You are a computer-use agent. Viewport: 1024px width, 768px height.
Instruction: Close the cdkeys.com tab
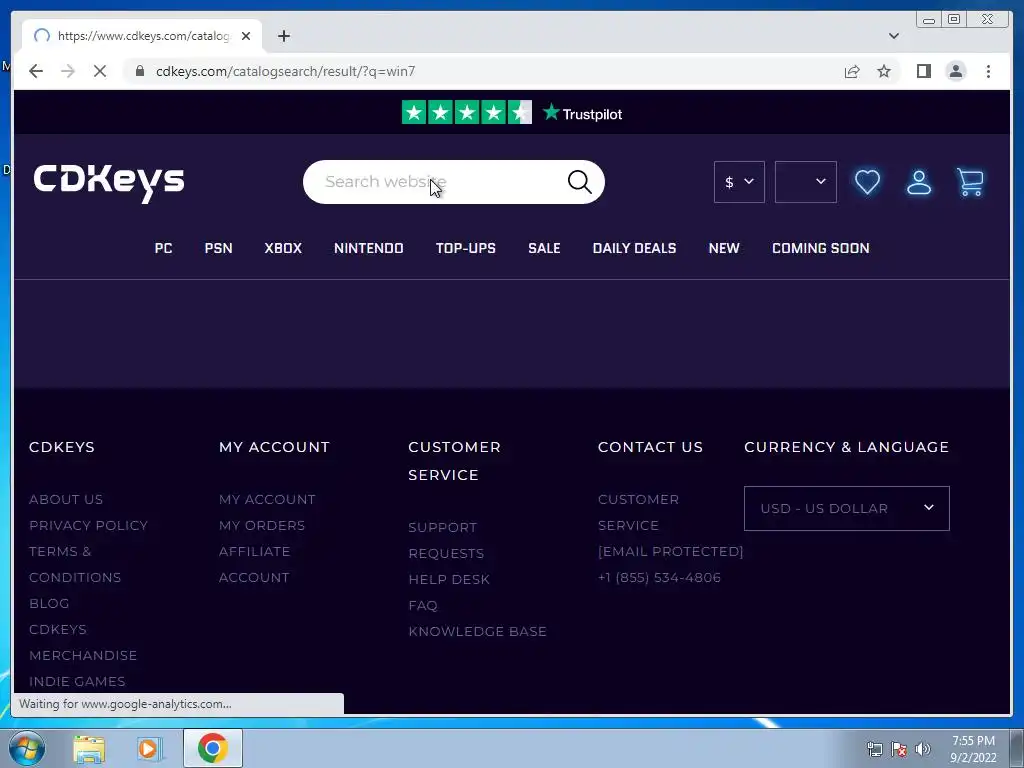(x=246, y=36)
